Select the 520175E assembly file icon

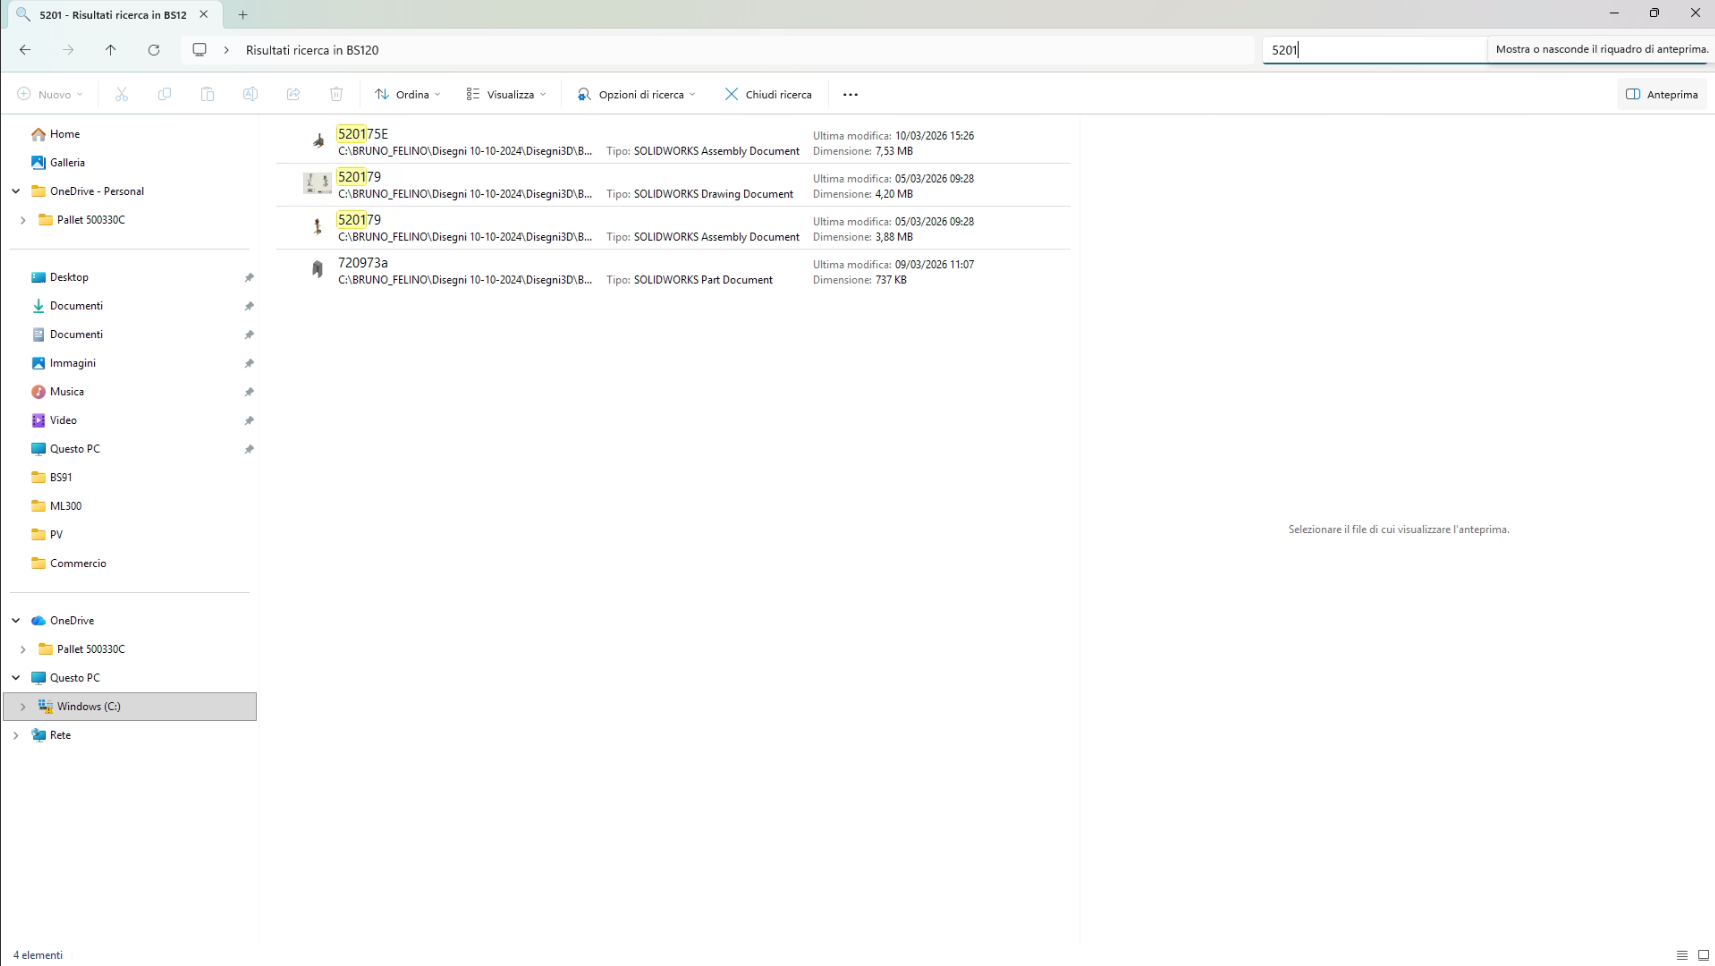coord(318,142)
